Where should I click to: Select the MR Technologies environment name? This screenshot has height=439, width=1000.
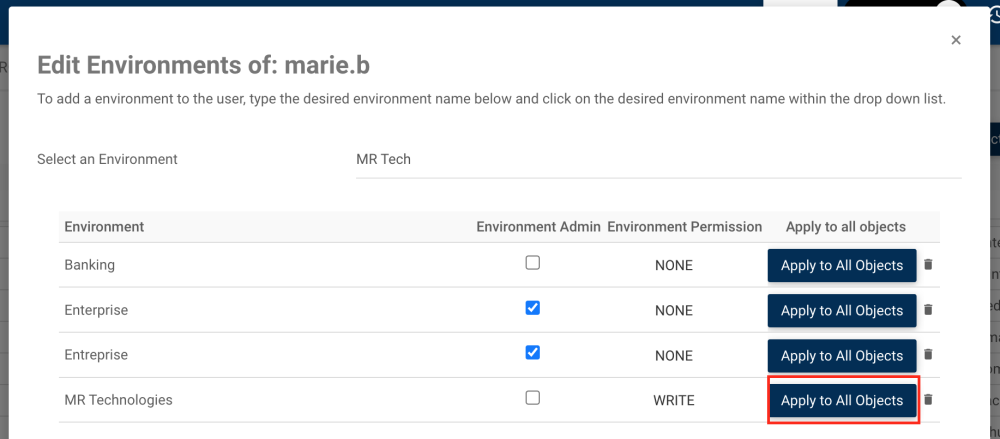coord(118,400)
